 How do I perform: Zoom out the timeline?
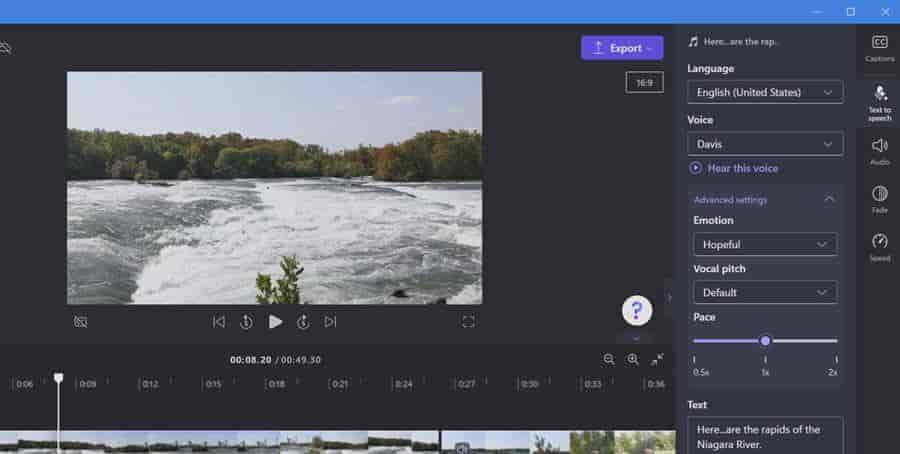coord(609,359)
